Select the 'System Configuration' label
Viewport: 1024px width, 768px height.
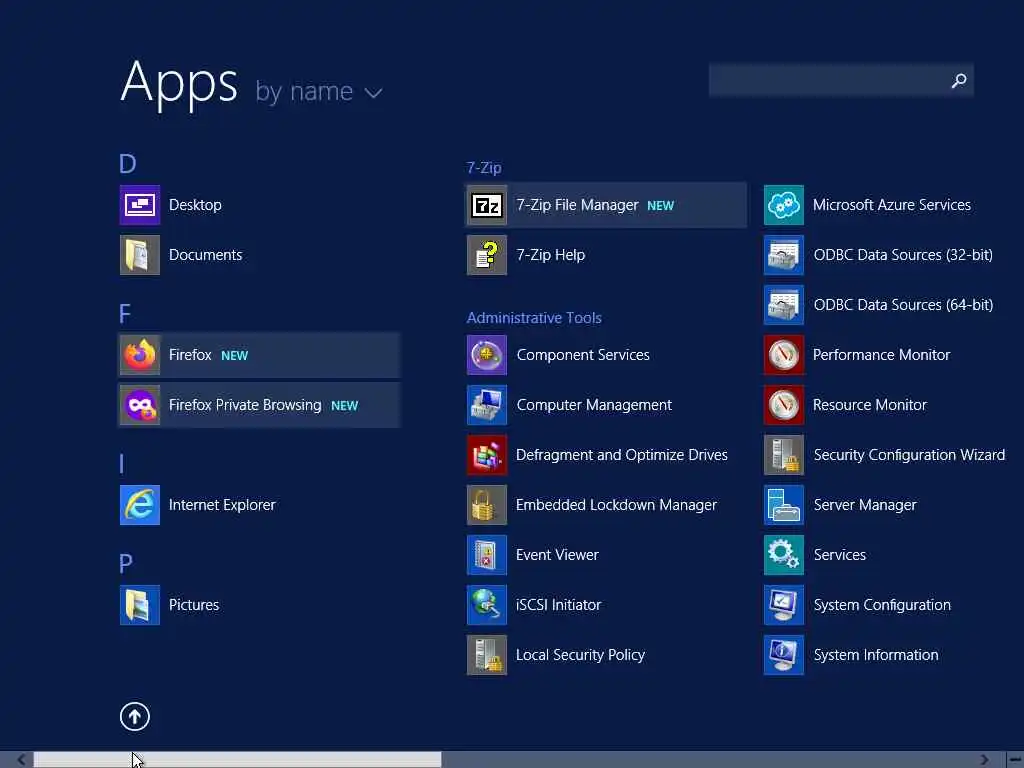pos(882,605)
